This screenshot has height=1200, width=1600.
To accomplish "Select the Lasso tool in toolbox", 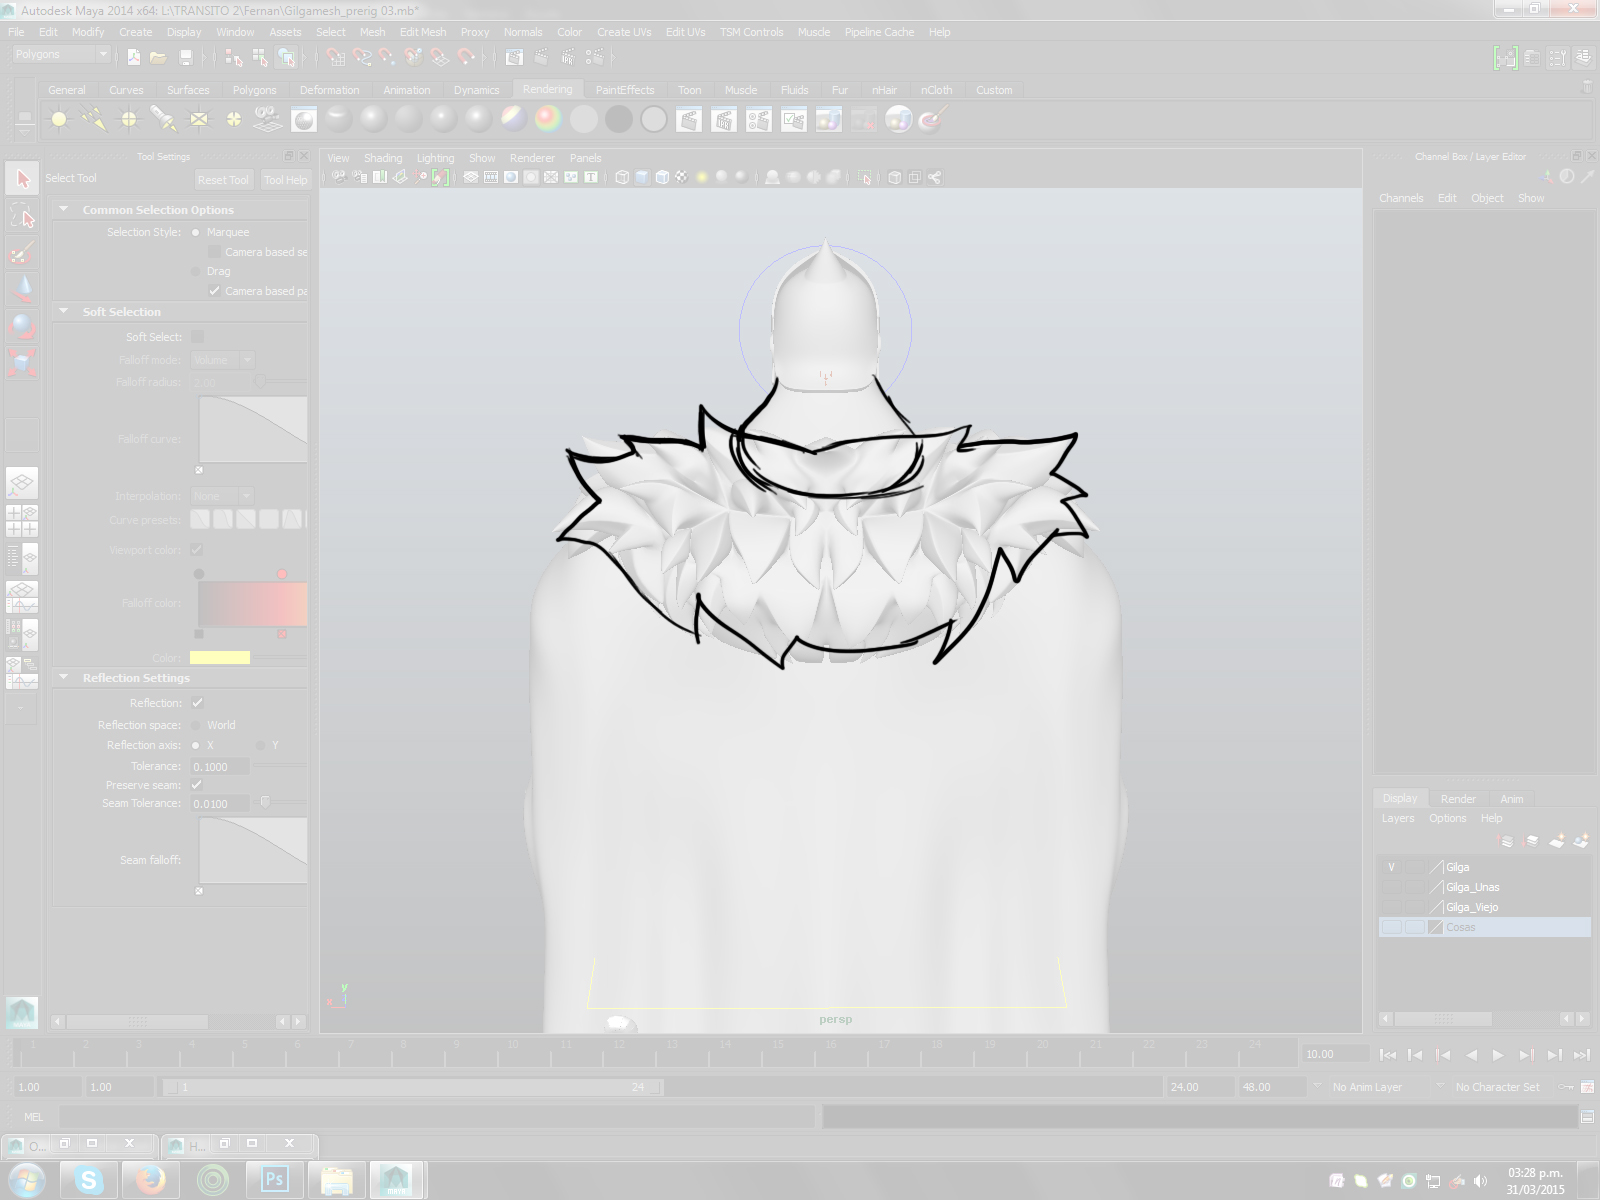I will point(22,216).
